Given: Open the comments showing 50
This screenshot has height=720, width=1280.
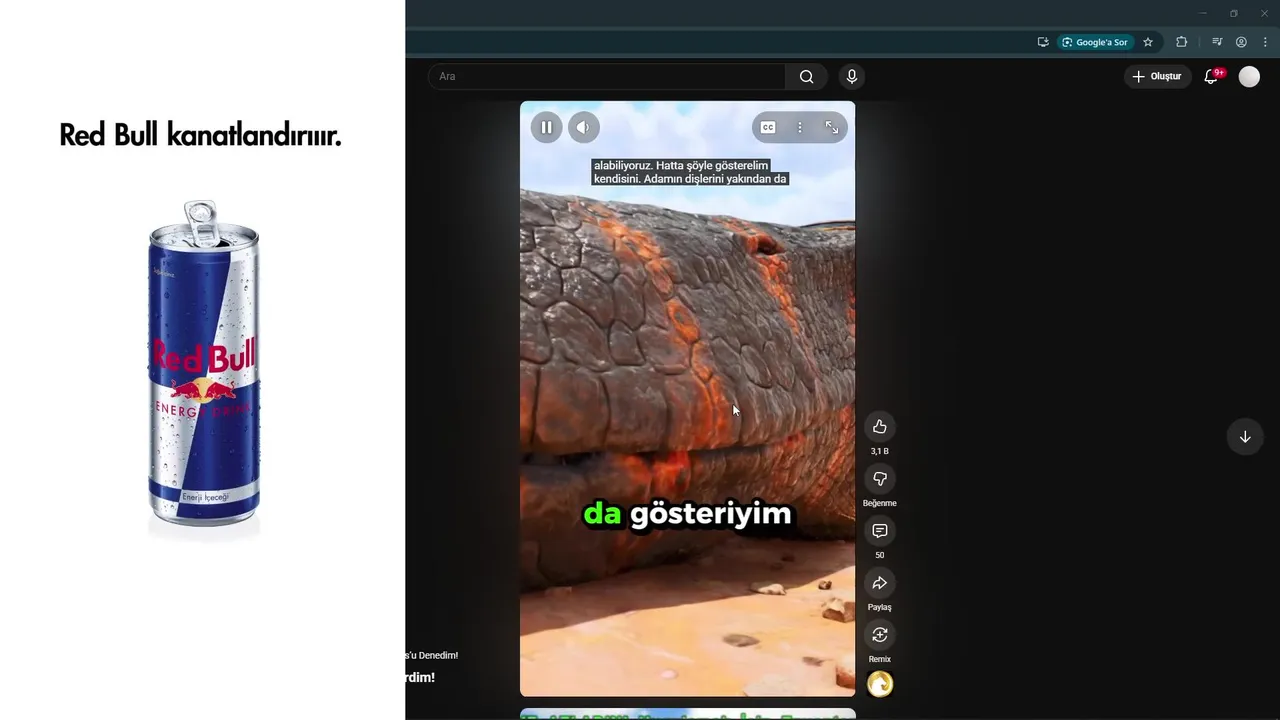Looking at the screenshot, I should pyautogui.click(x=880, y=531).
